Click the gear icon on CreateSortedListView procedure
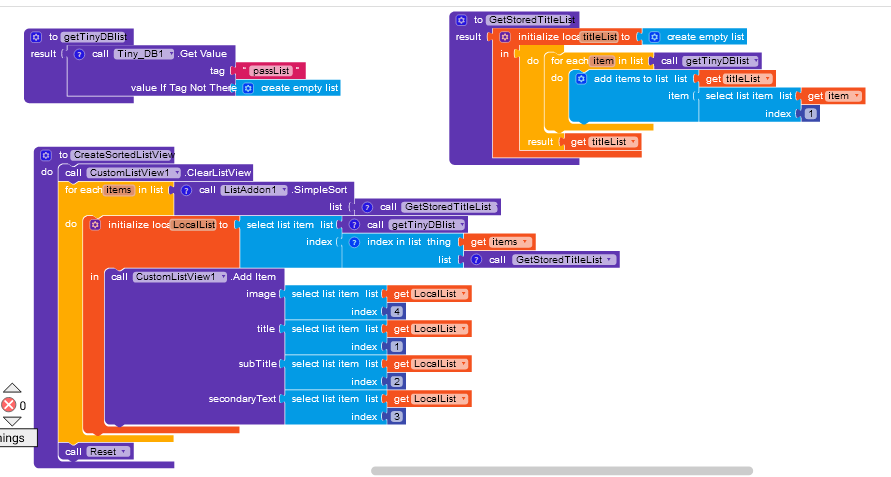891x477 pixels. coord(46,155)
